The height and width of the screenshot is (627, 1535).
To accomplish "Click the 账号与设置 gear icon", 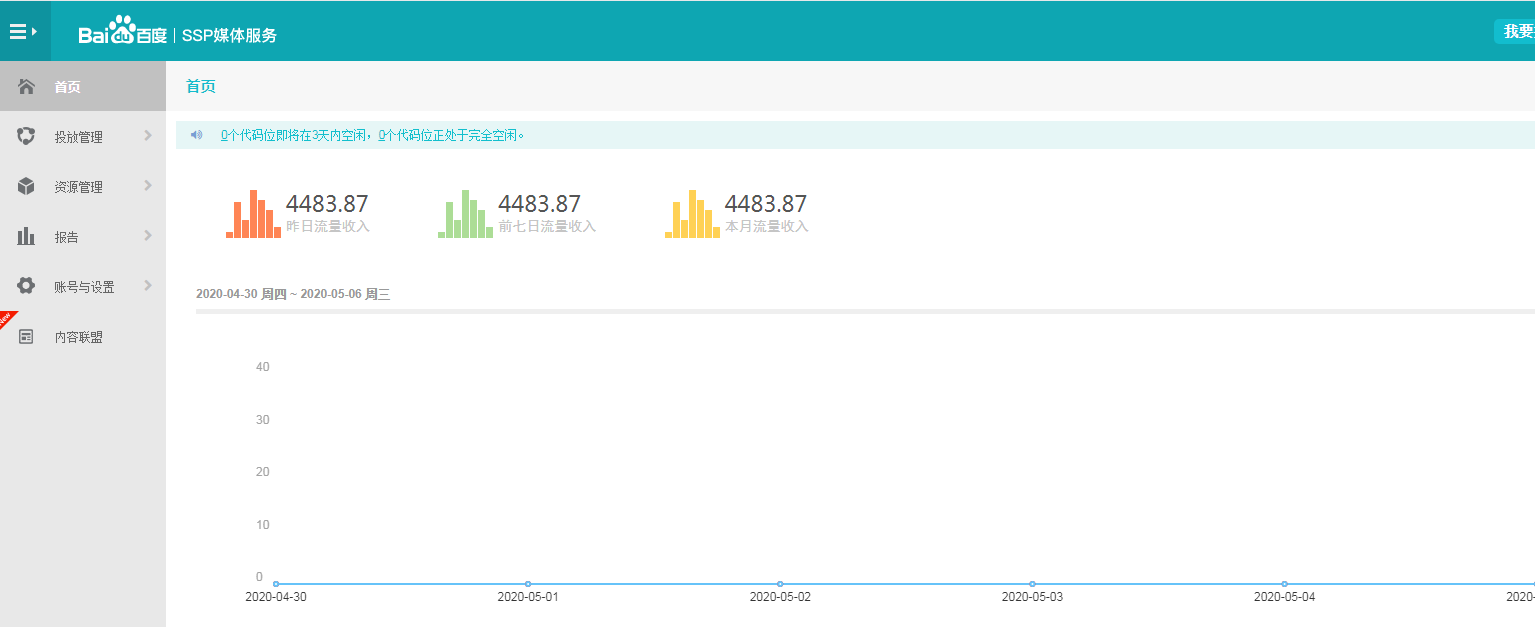I will click(x=27, y=286).
